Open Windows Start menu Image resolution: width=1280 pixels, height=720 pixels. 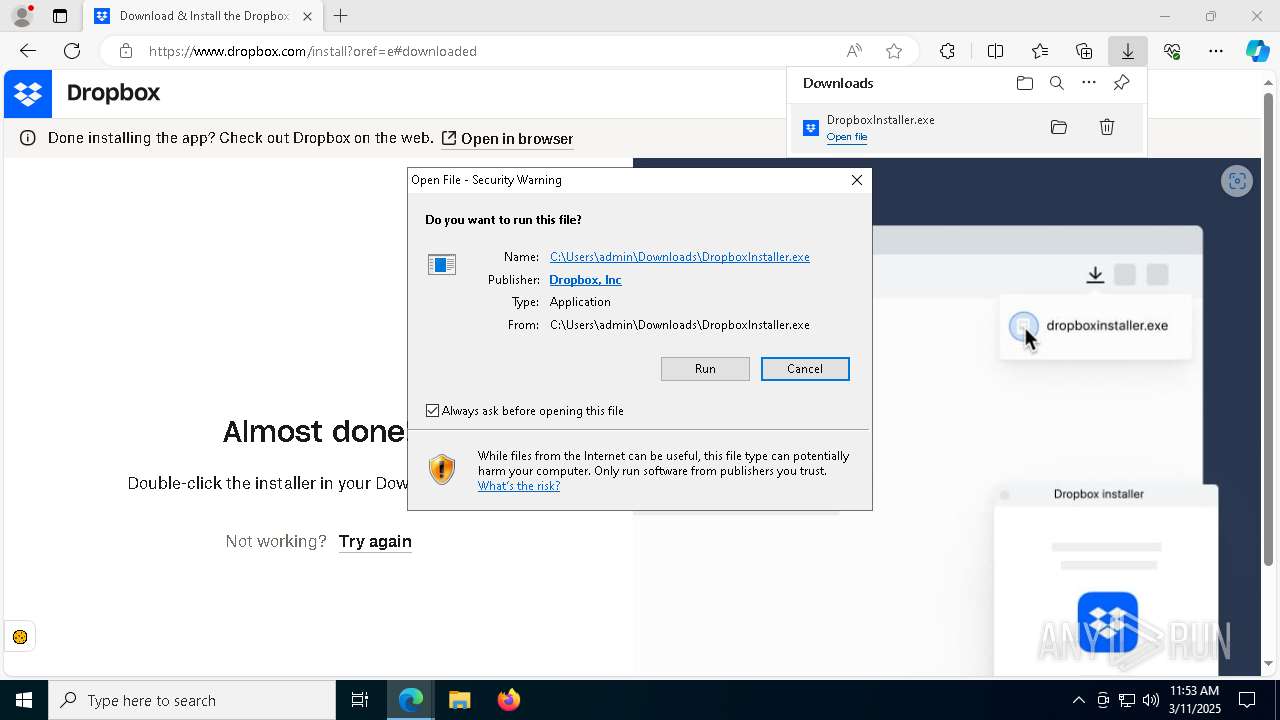[24, 700]
